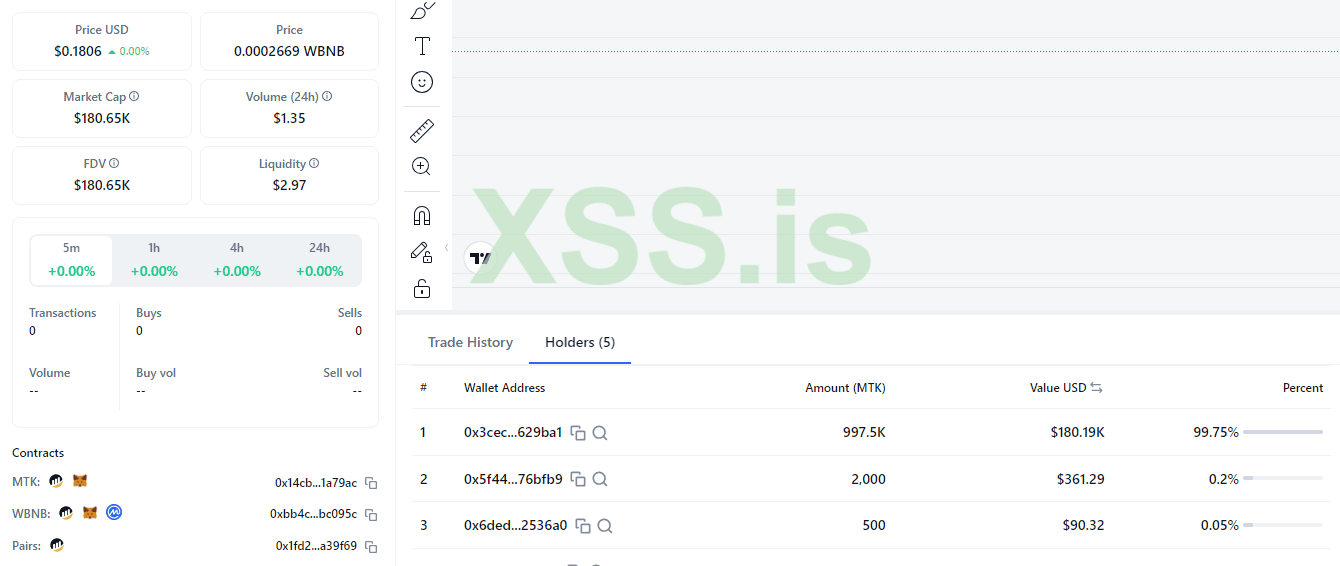
Task: Toggle Magnet mode on chart toolbar
Action: tap(422, 216)
